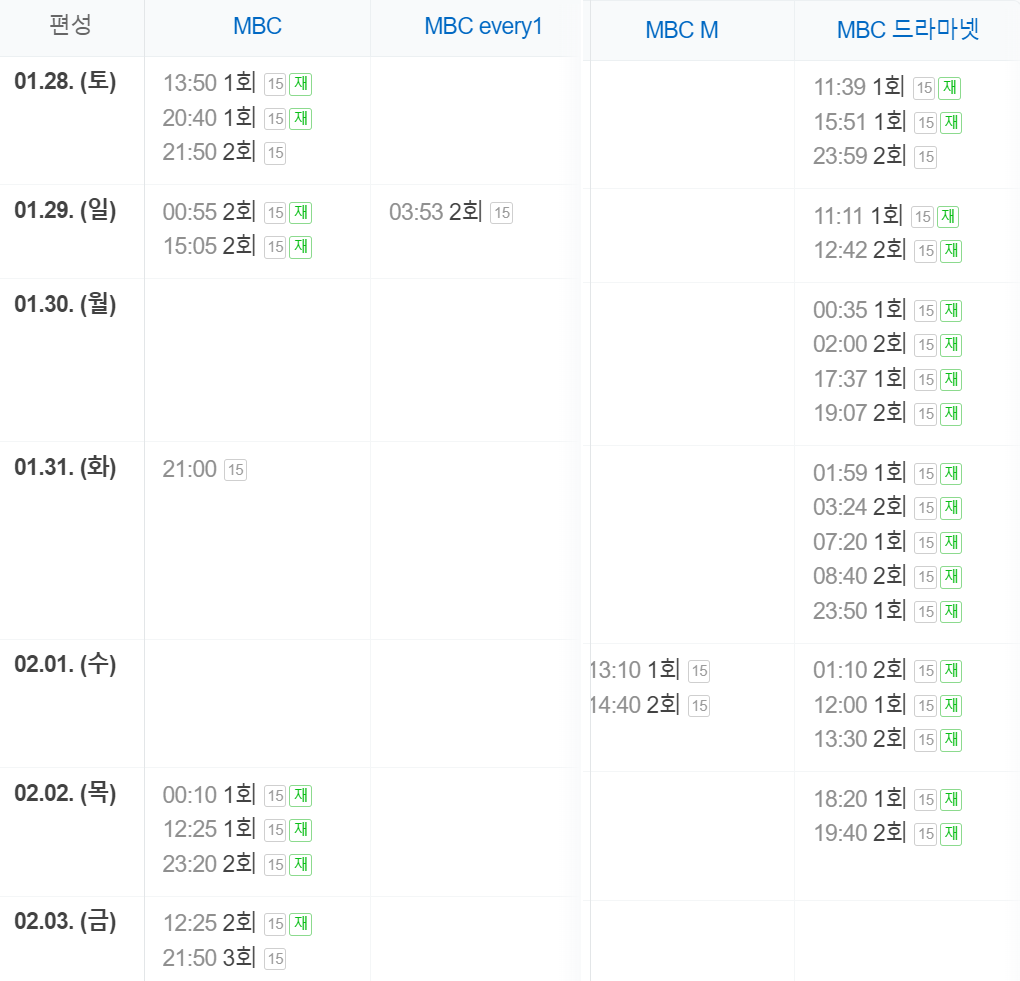
Task: Click green 재 badge beside 드라마넷 07:20
Action: tap(950, 543)
